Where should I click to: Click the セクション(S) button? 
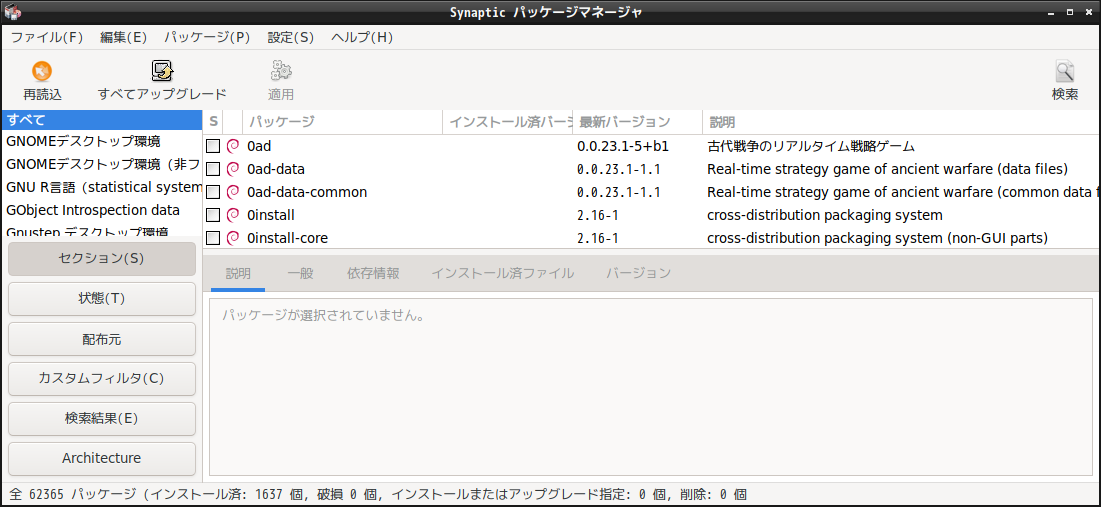[x=102, y=258]
